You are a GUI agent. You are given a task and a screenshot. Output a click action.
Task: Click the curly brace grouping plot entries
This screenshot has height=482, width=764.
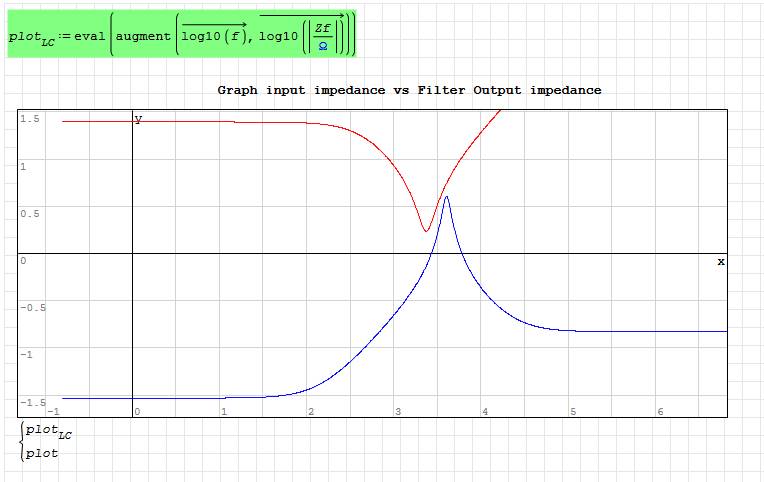[x=21, y=443]
